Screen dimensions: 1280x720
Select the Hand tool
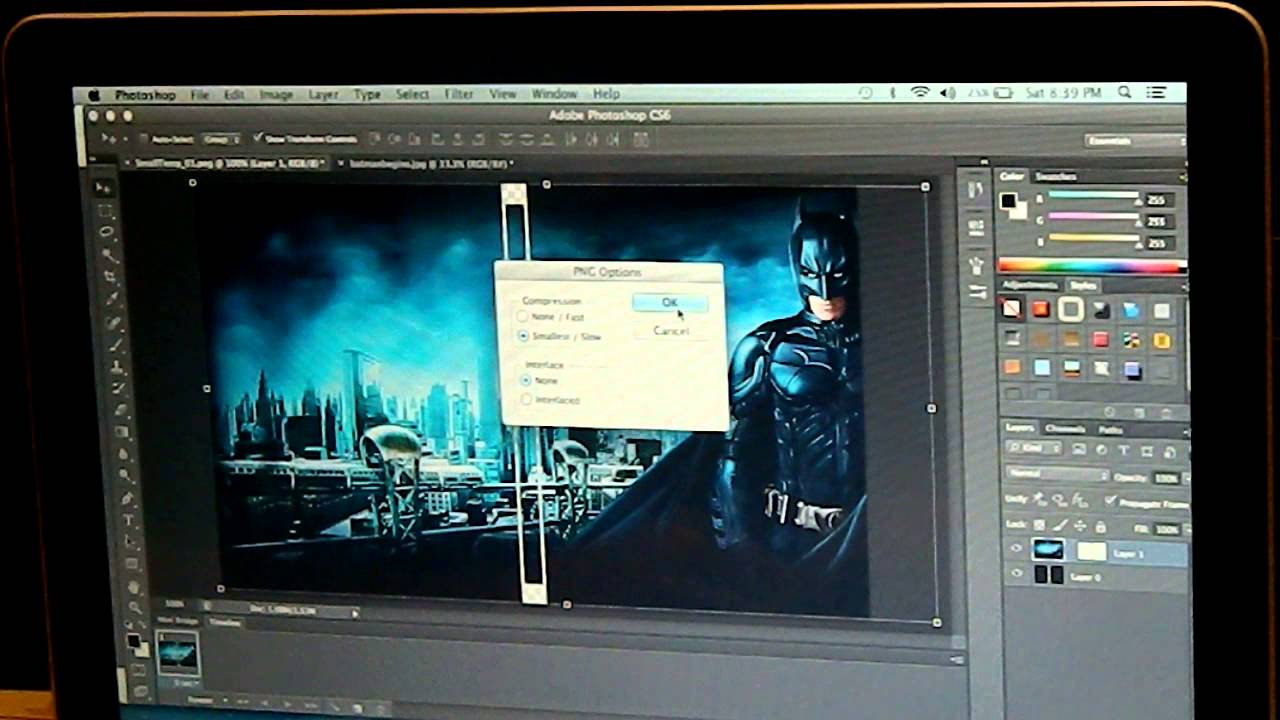pos(133,586)
